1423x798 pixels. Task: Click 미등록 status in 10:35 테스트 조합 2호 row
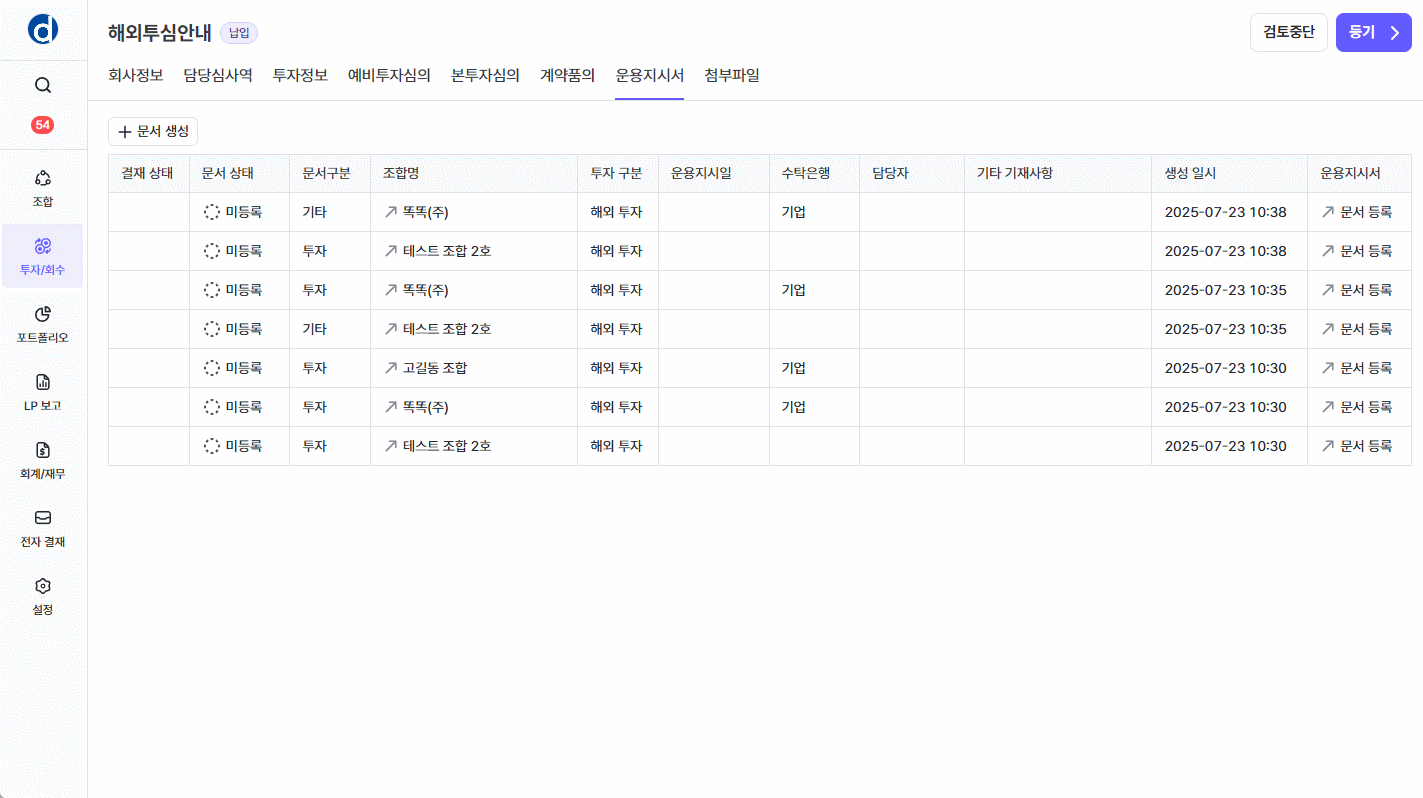pyautogui.click(x=233, y=329)
